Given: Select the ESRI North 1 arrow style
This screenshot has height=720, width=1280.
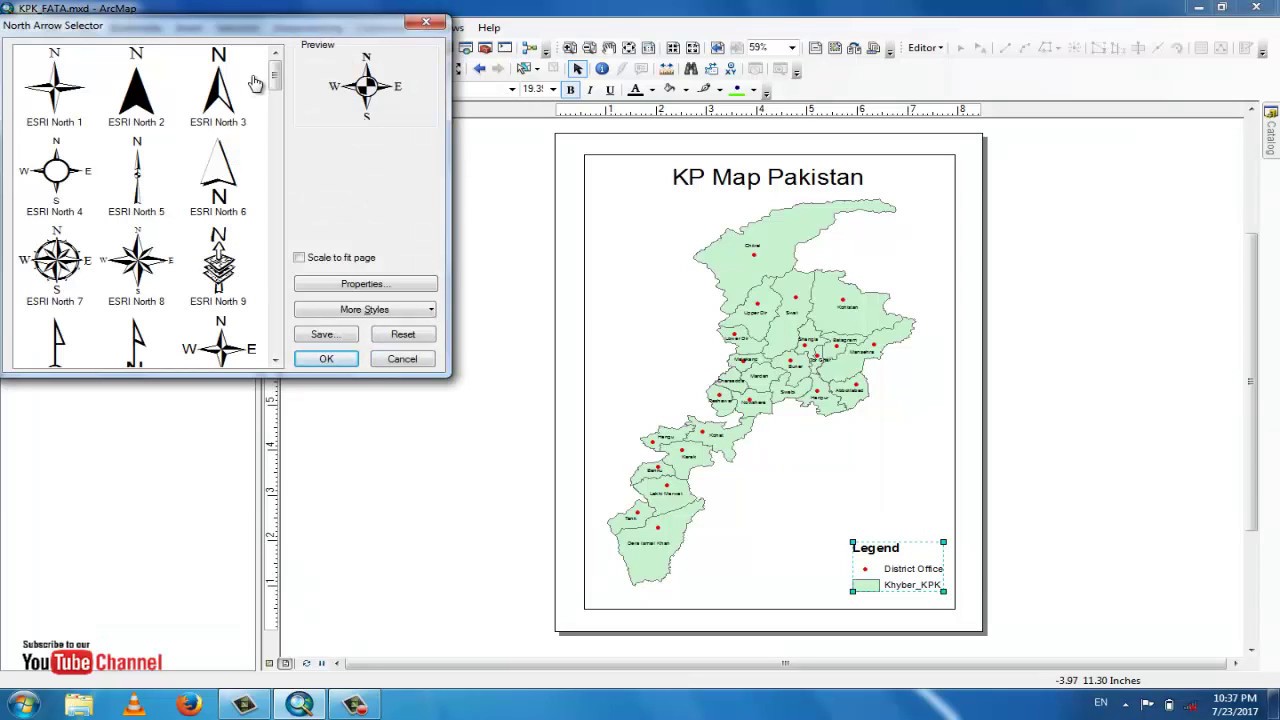Looking at the screenshot, I should pyautogui.click(x=54, y=87).
